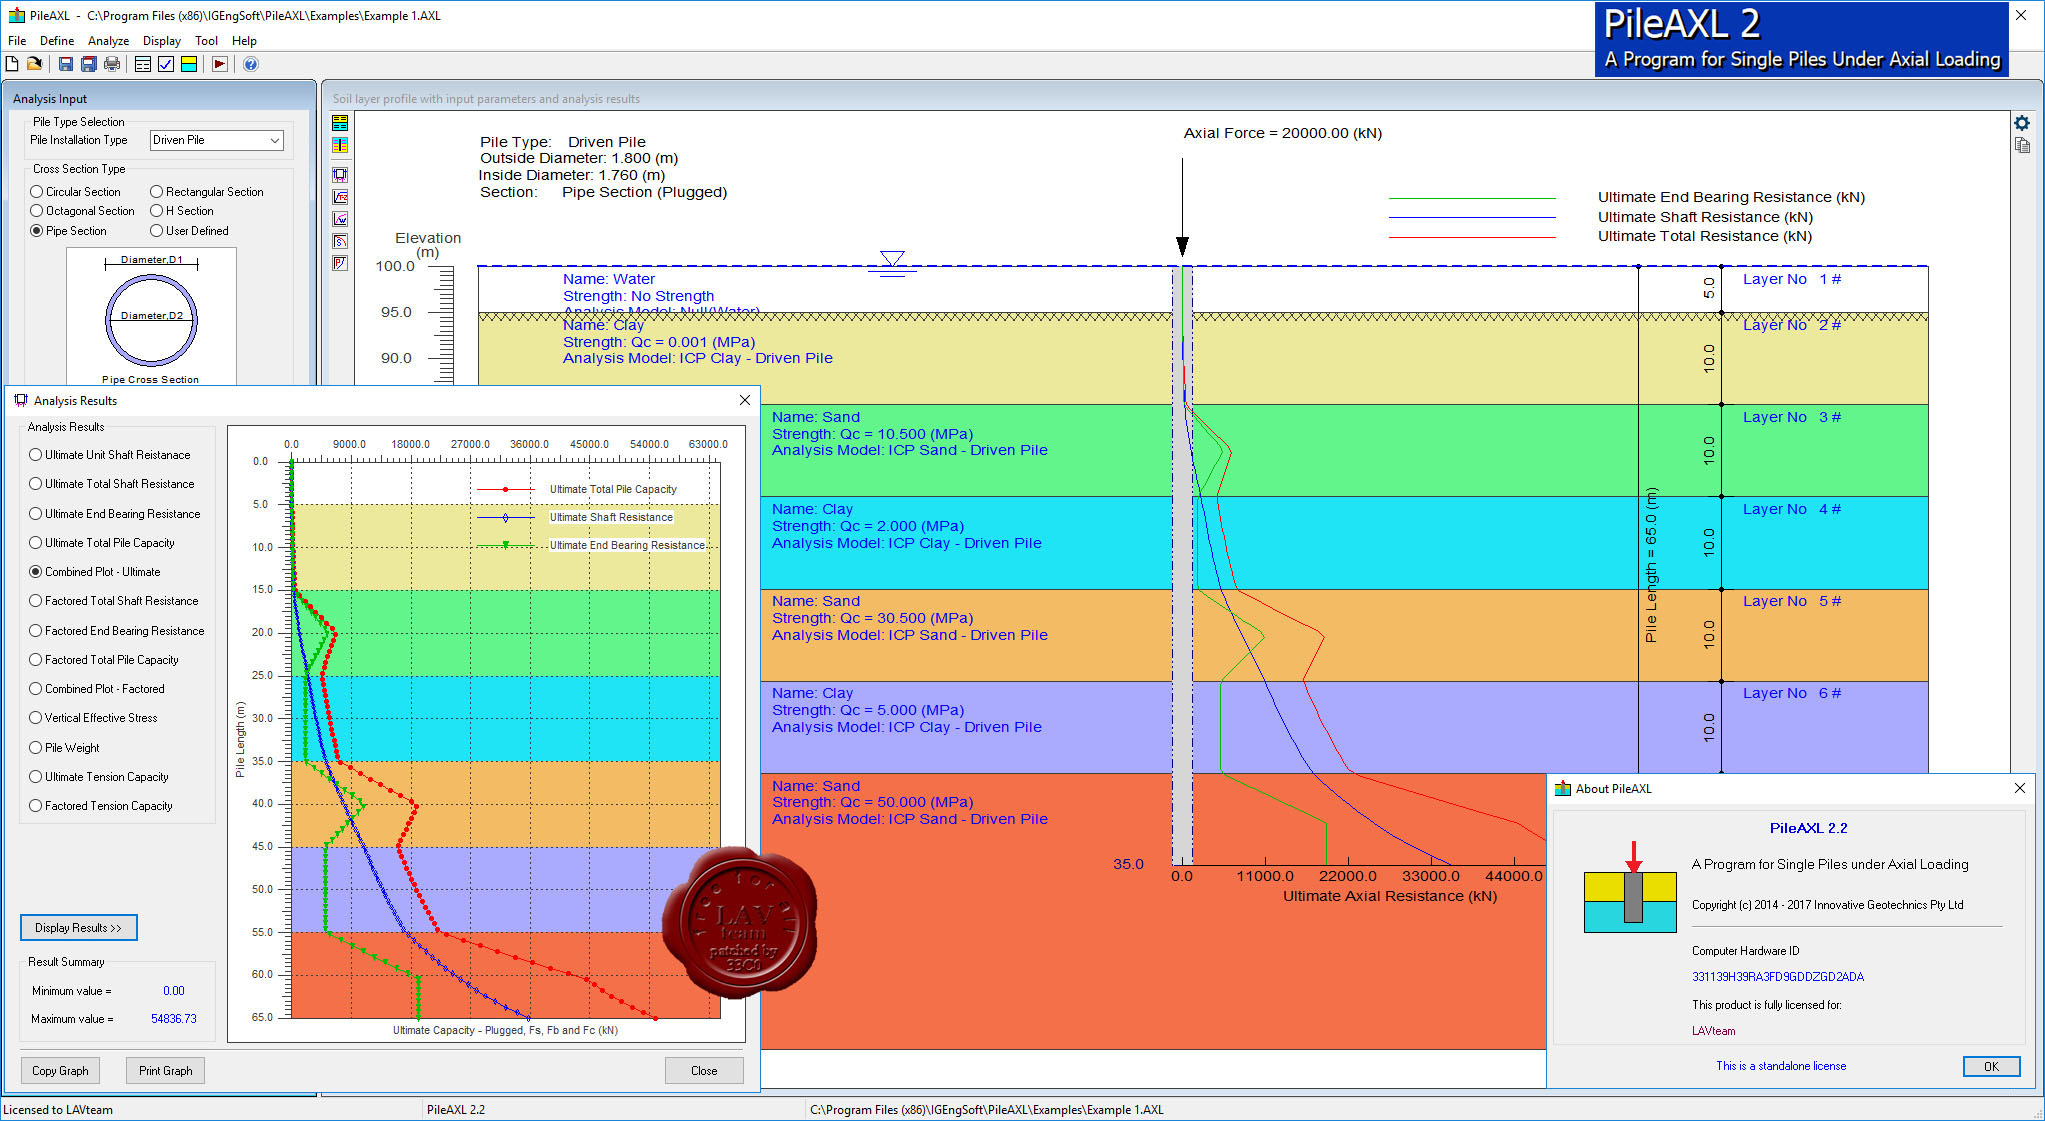Close the About PileAXL dialog with X
Image resolution: width=2045 pixels, height=1121 pixels.
2020,788
